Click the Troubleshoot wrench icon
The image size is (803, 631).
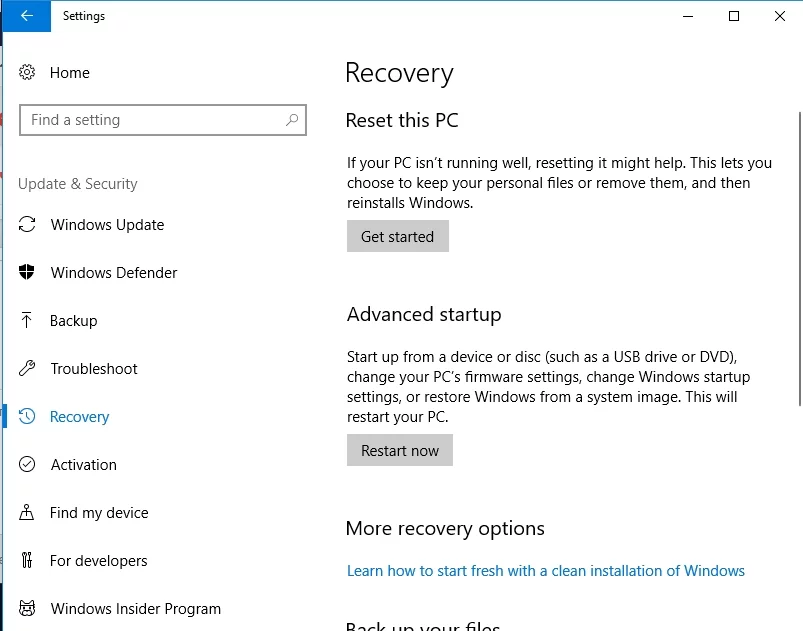pyautogui.click(x=28, y=369)
